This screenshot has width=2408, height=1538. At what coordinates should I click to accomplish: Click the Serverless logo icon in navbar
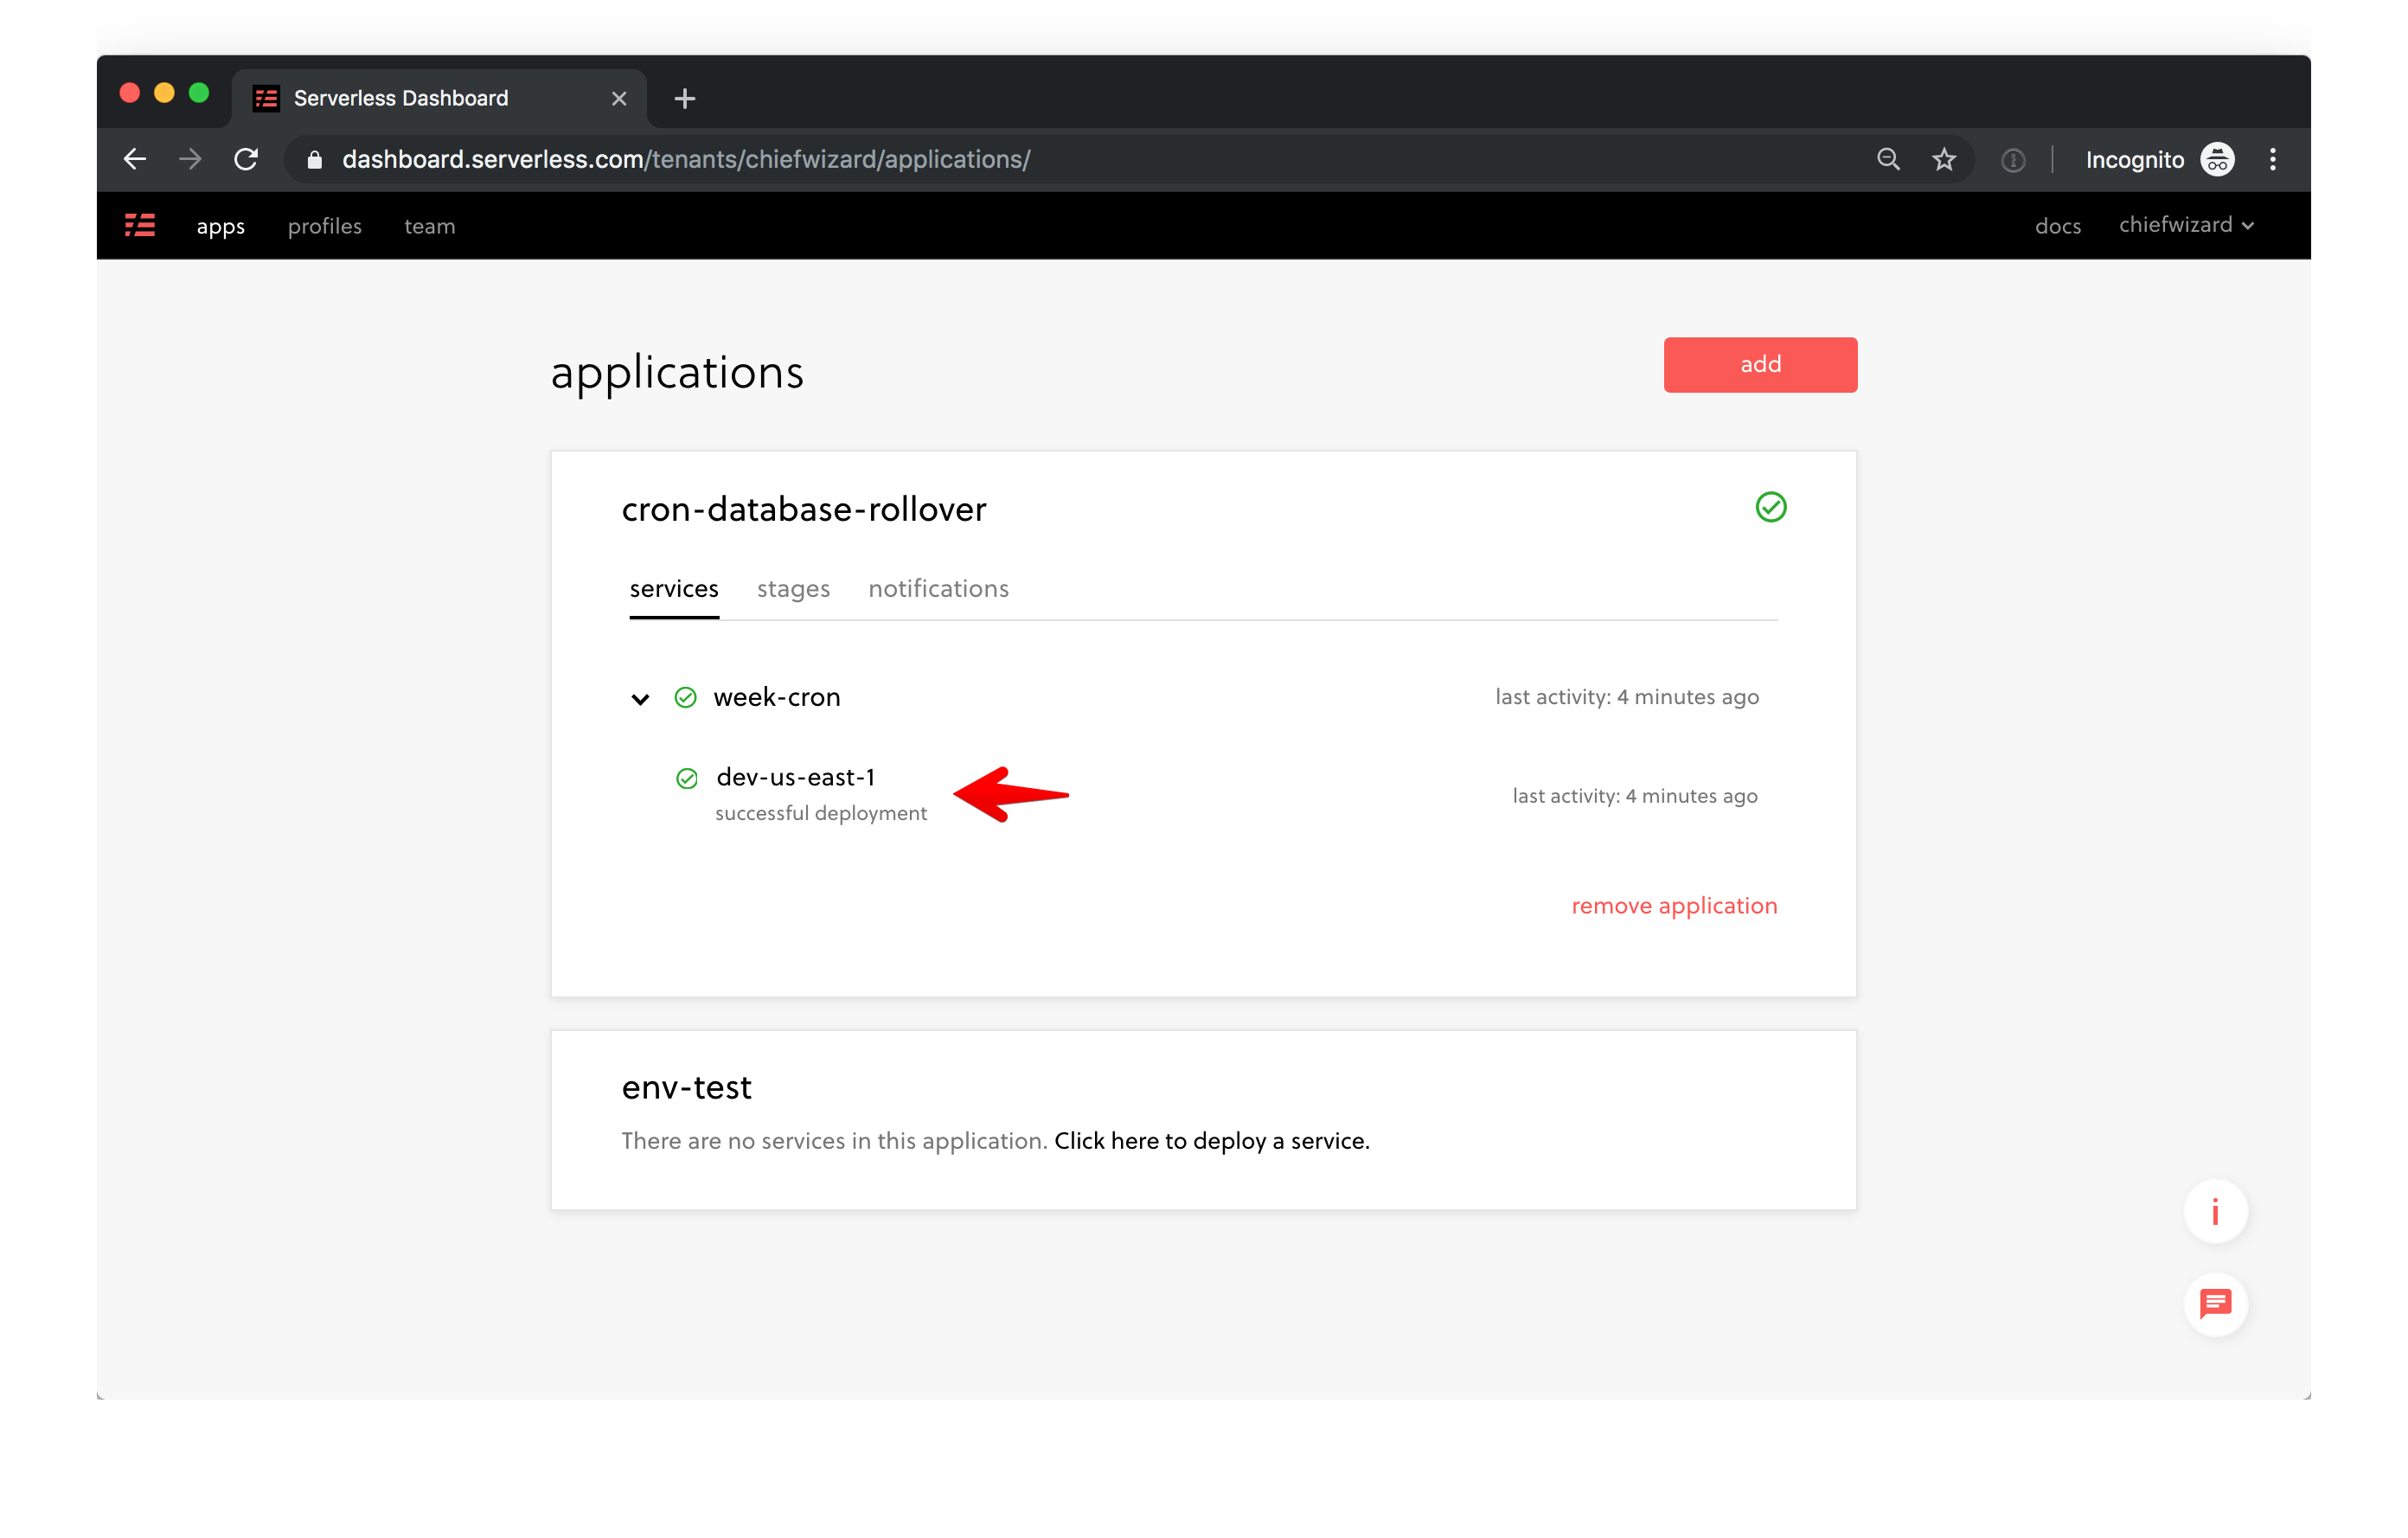140,225
